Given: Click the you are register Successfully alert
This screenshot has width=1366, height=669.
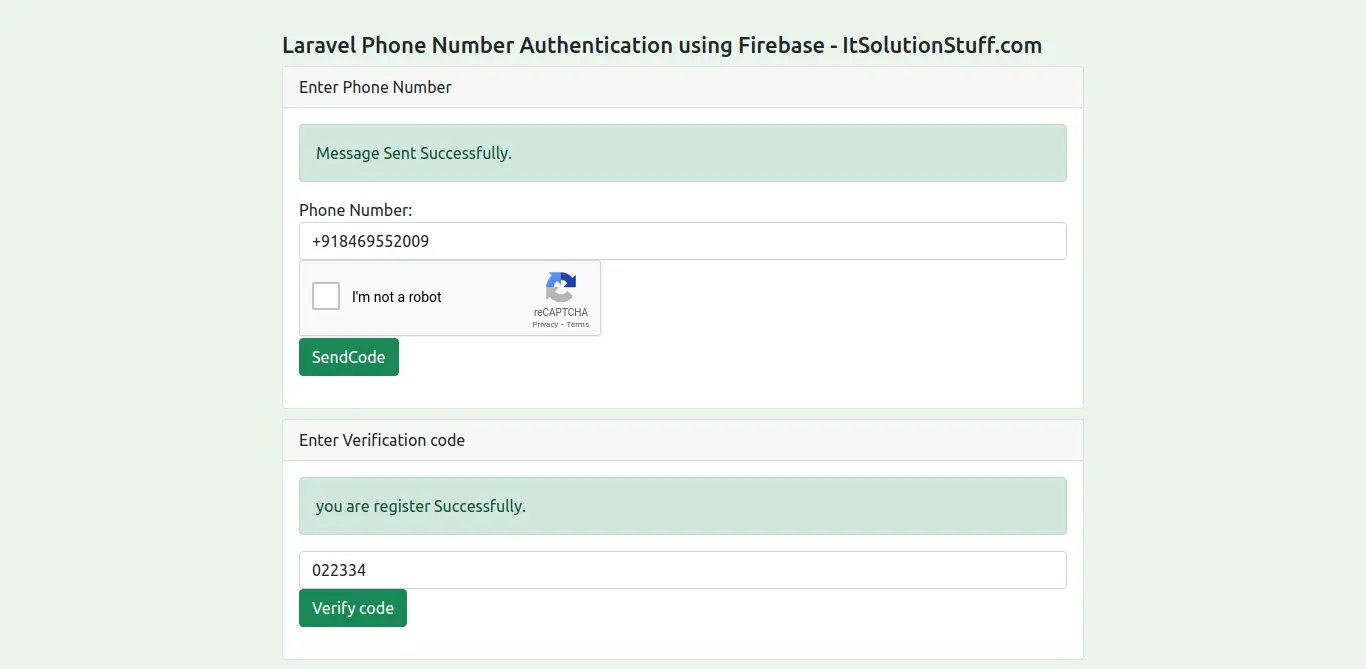Looking at the screenshot, I should (682, 506).
